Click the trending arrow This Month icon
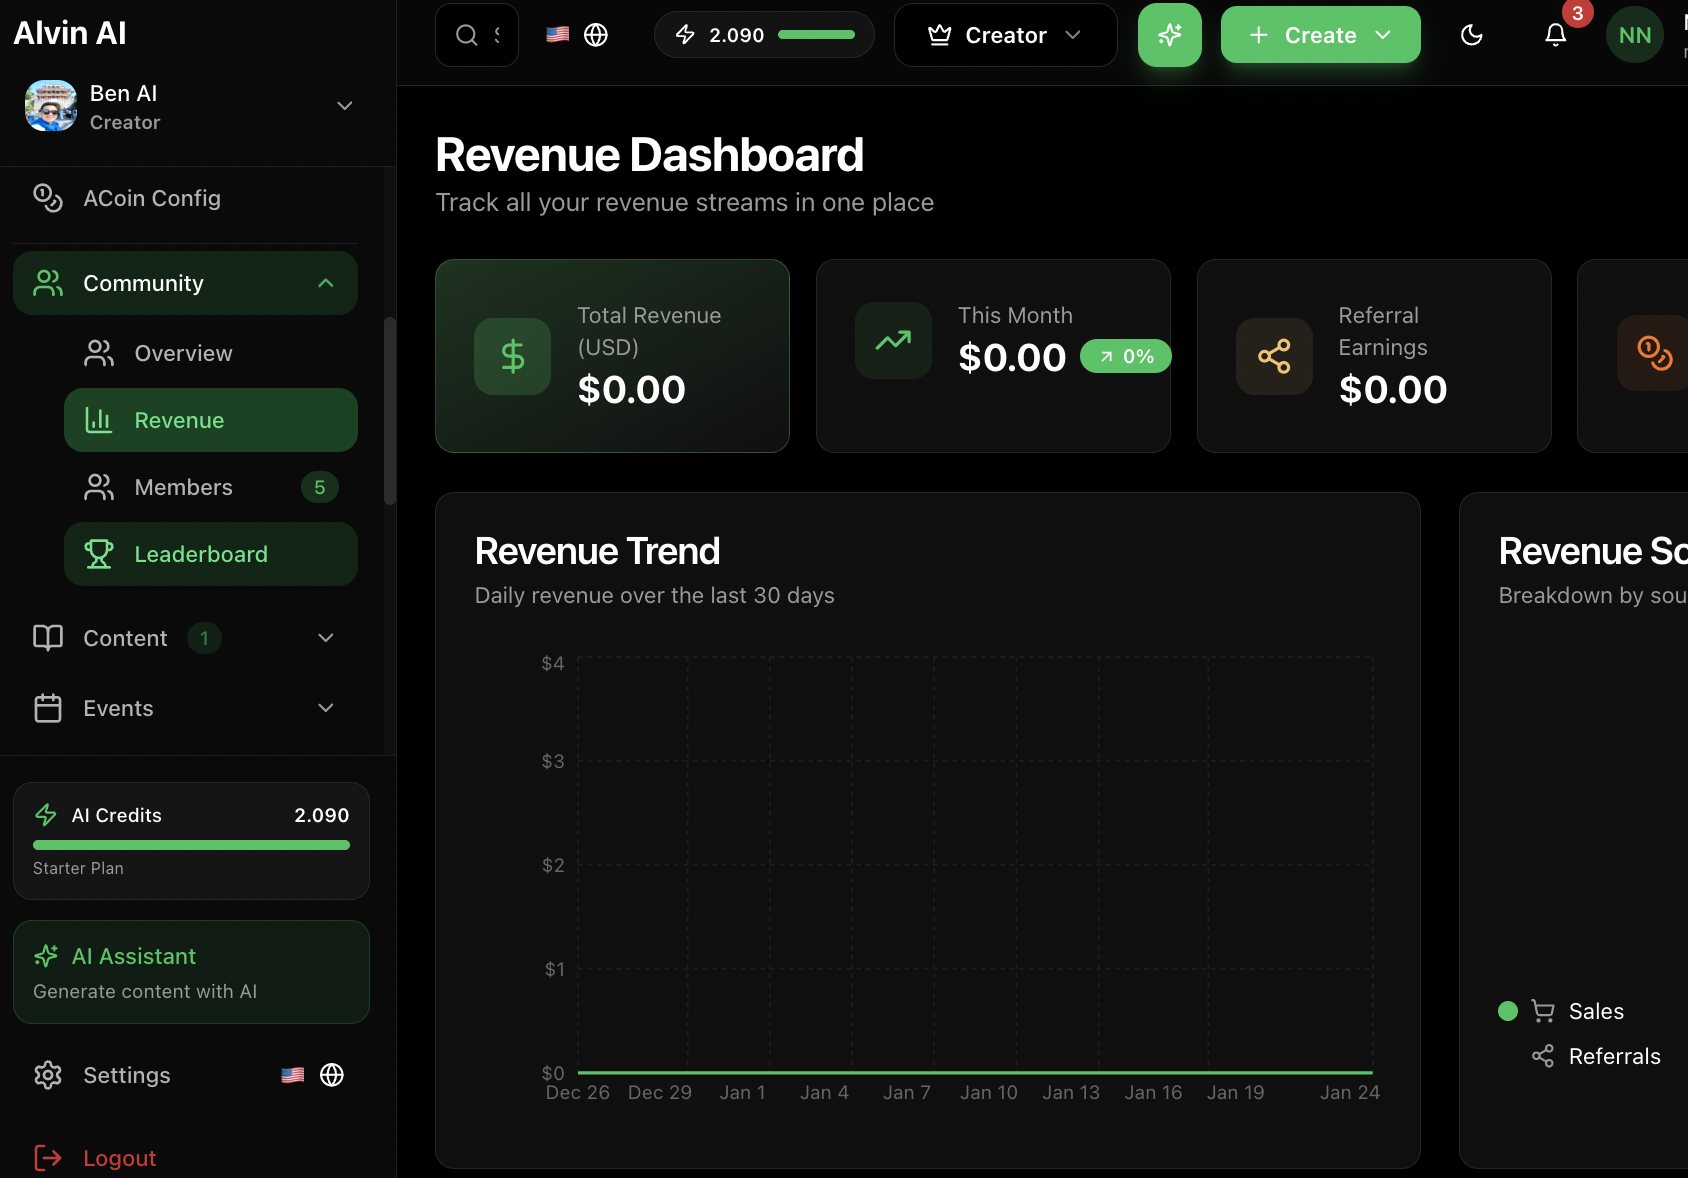Viewport: 1688px width, 1178px height. 893,340
